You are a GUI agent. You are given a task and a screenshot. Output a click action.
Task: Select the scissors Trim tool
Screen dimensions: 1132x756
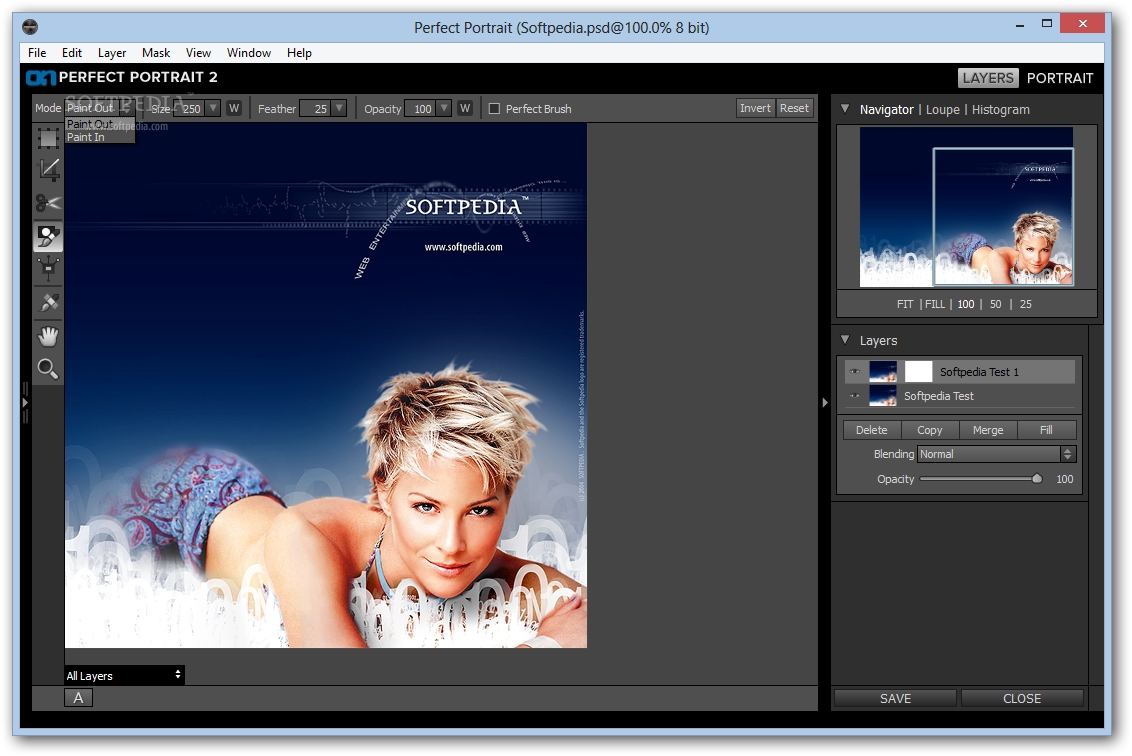(x=48, y=204)
